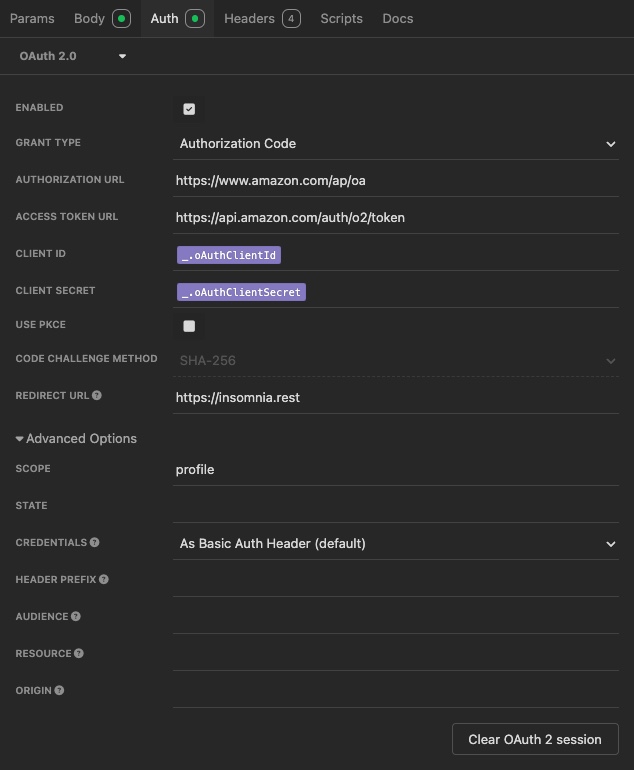
Task: Open the Docs tab
Action: (x=397, y=19)
